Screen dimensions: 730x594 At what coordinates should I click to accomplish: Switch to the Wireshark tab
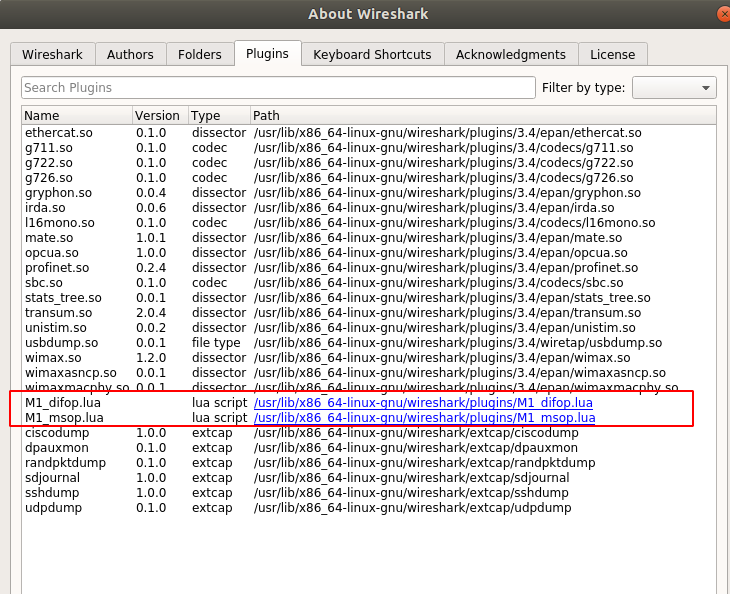point(53,54)
